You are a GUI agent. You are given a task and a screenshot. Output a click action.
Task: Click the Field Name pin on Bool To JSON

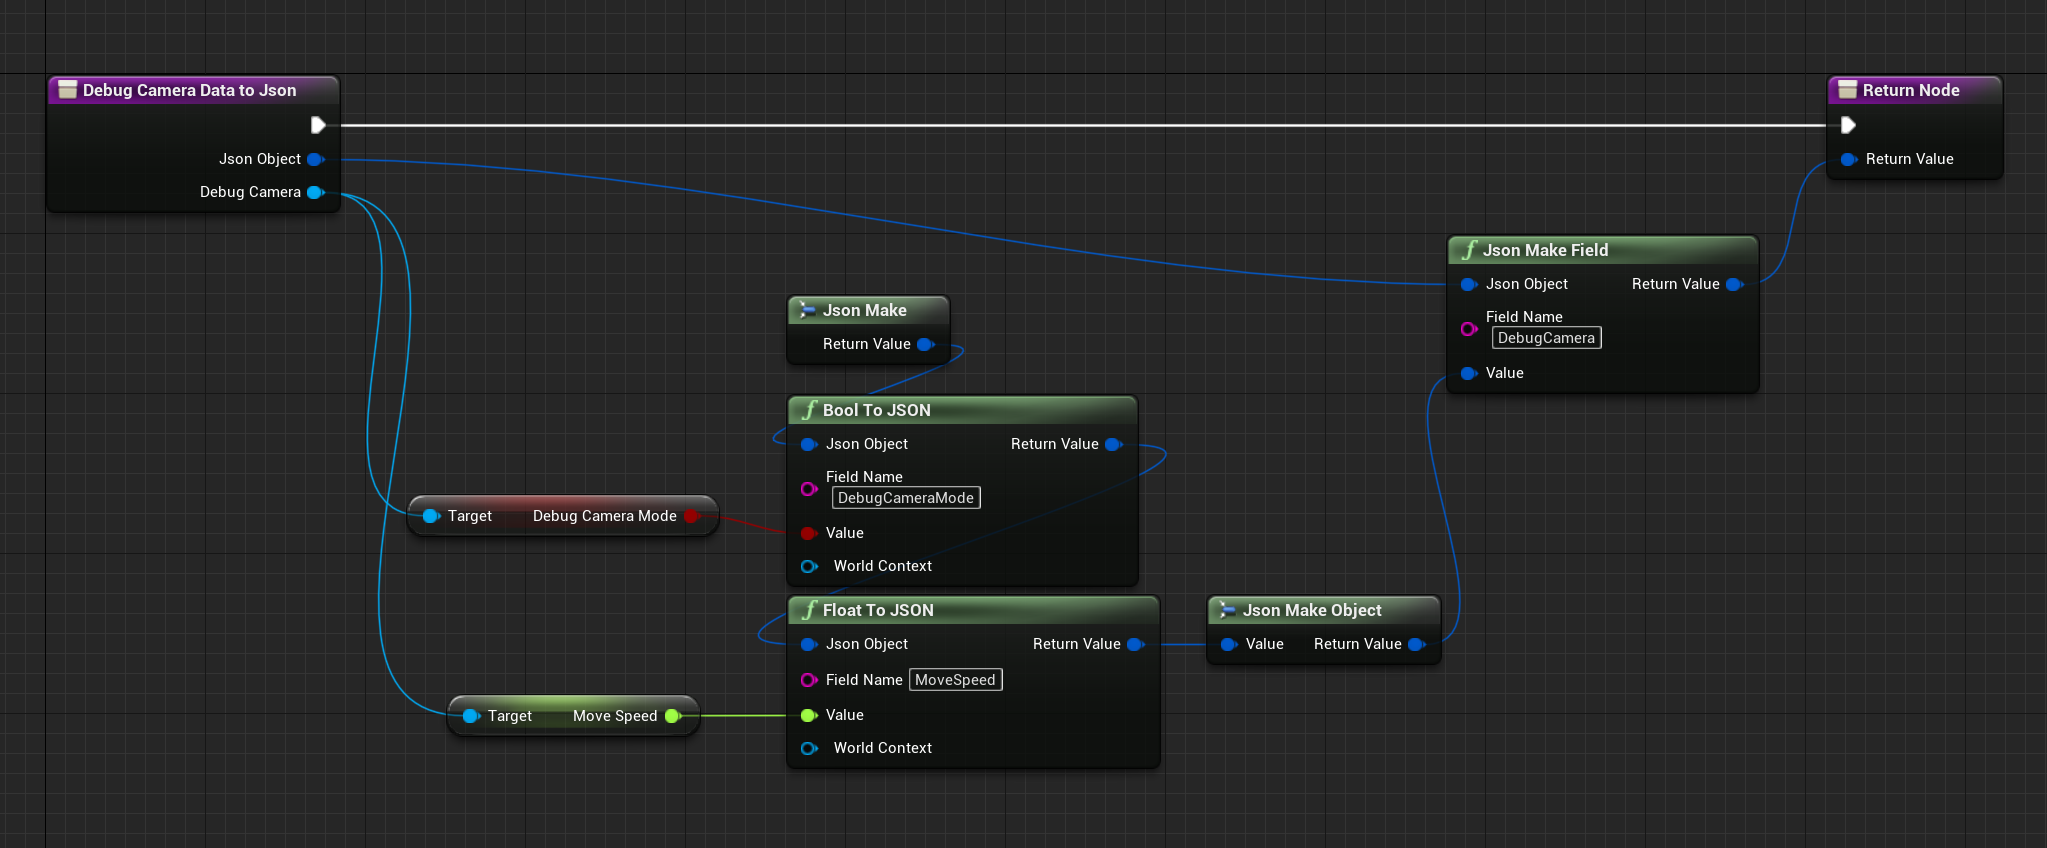pos(809,489)
